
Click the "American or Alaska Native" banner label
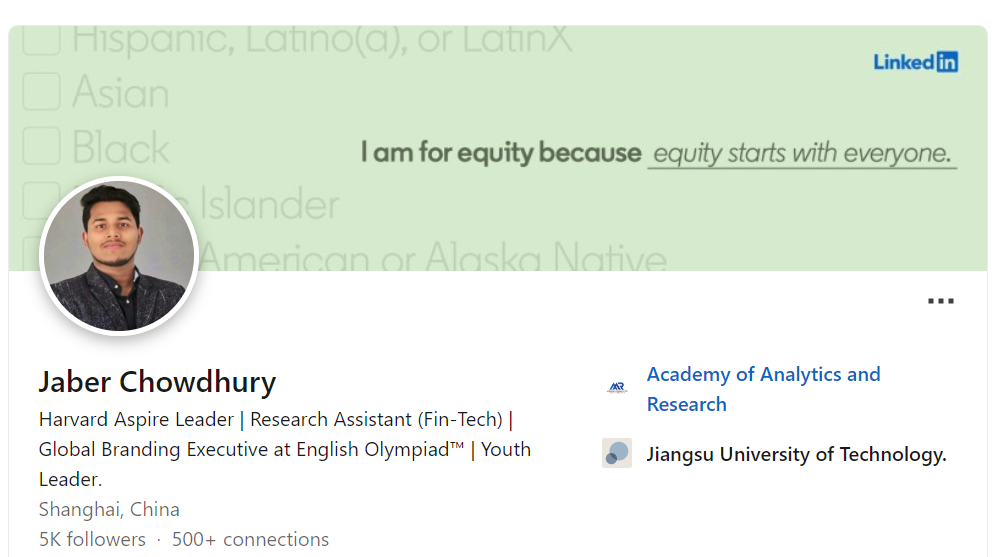pos(434,258)
